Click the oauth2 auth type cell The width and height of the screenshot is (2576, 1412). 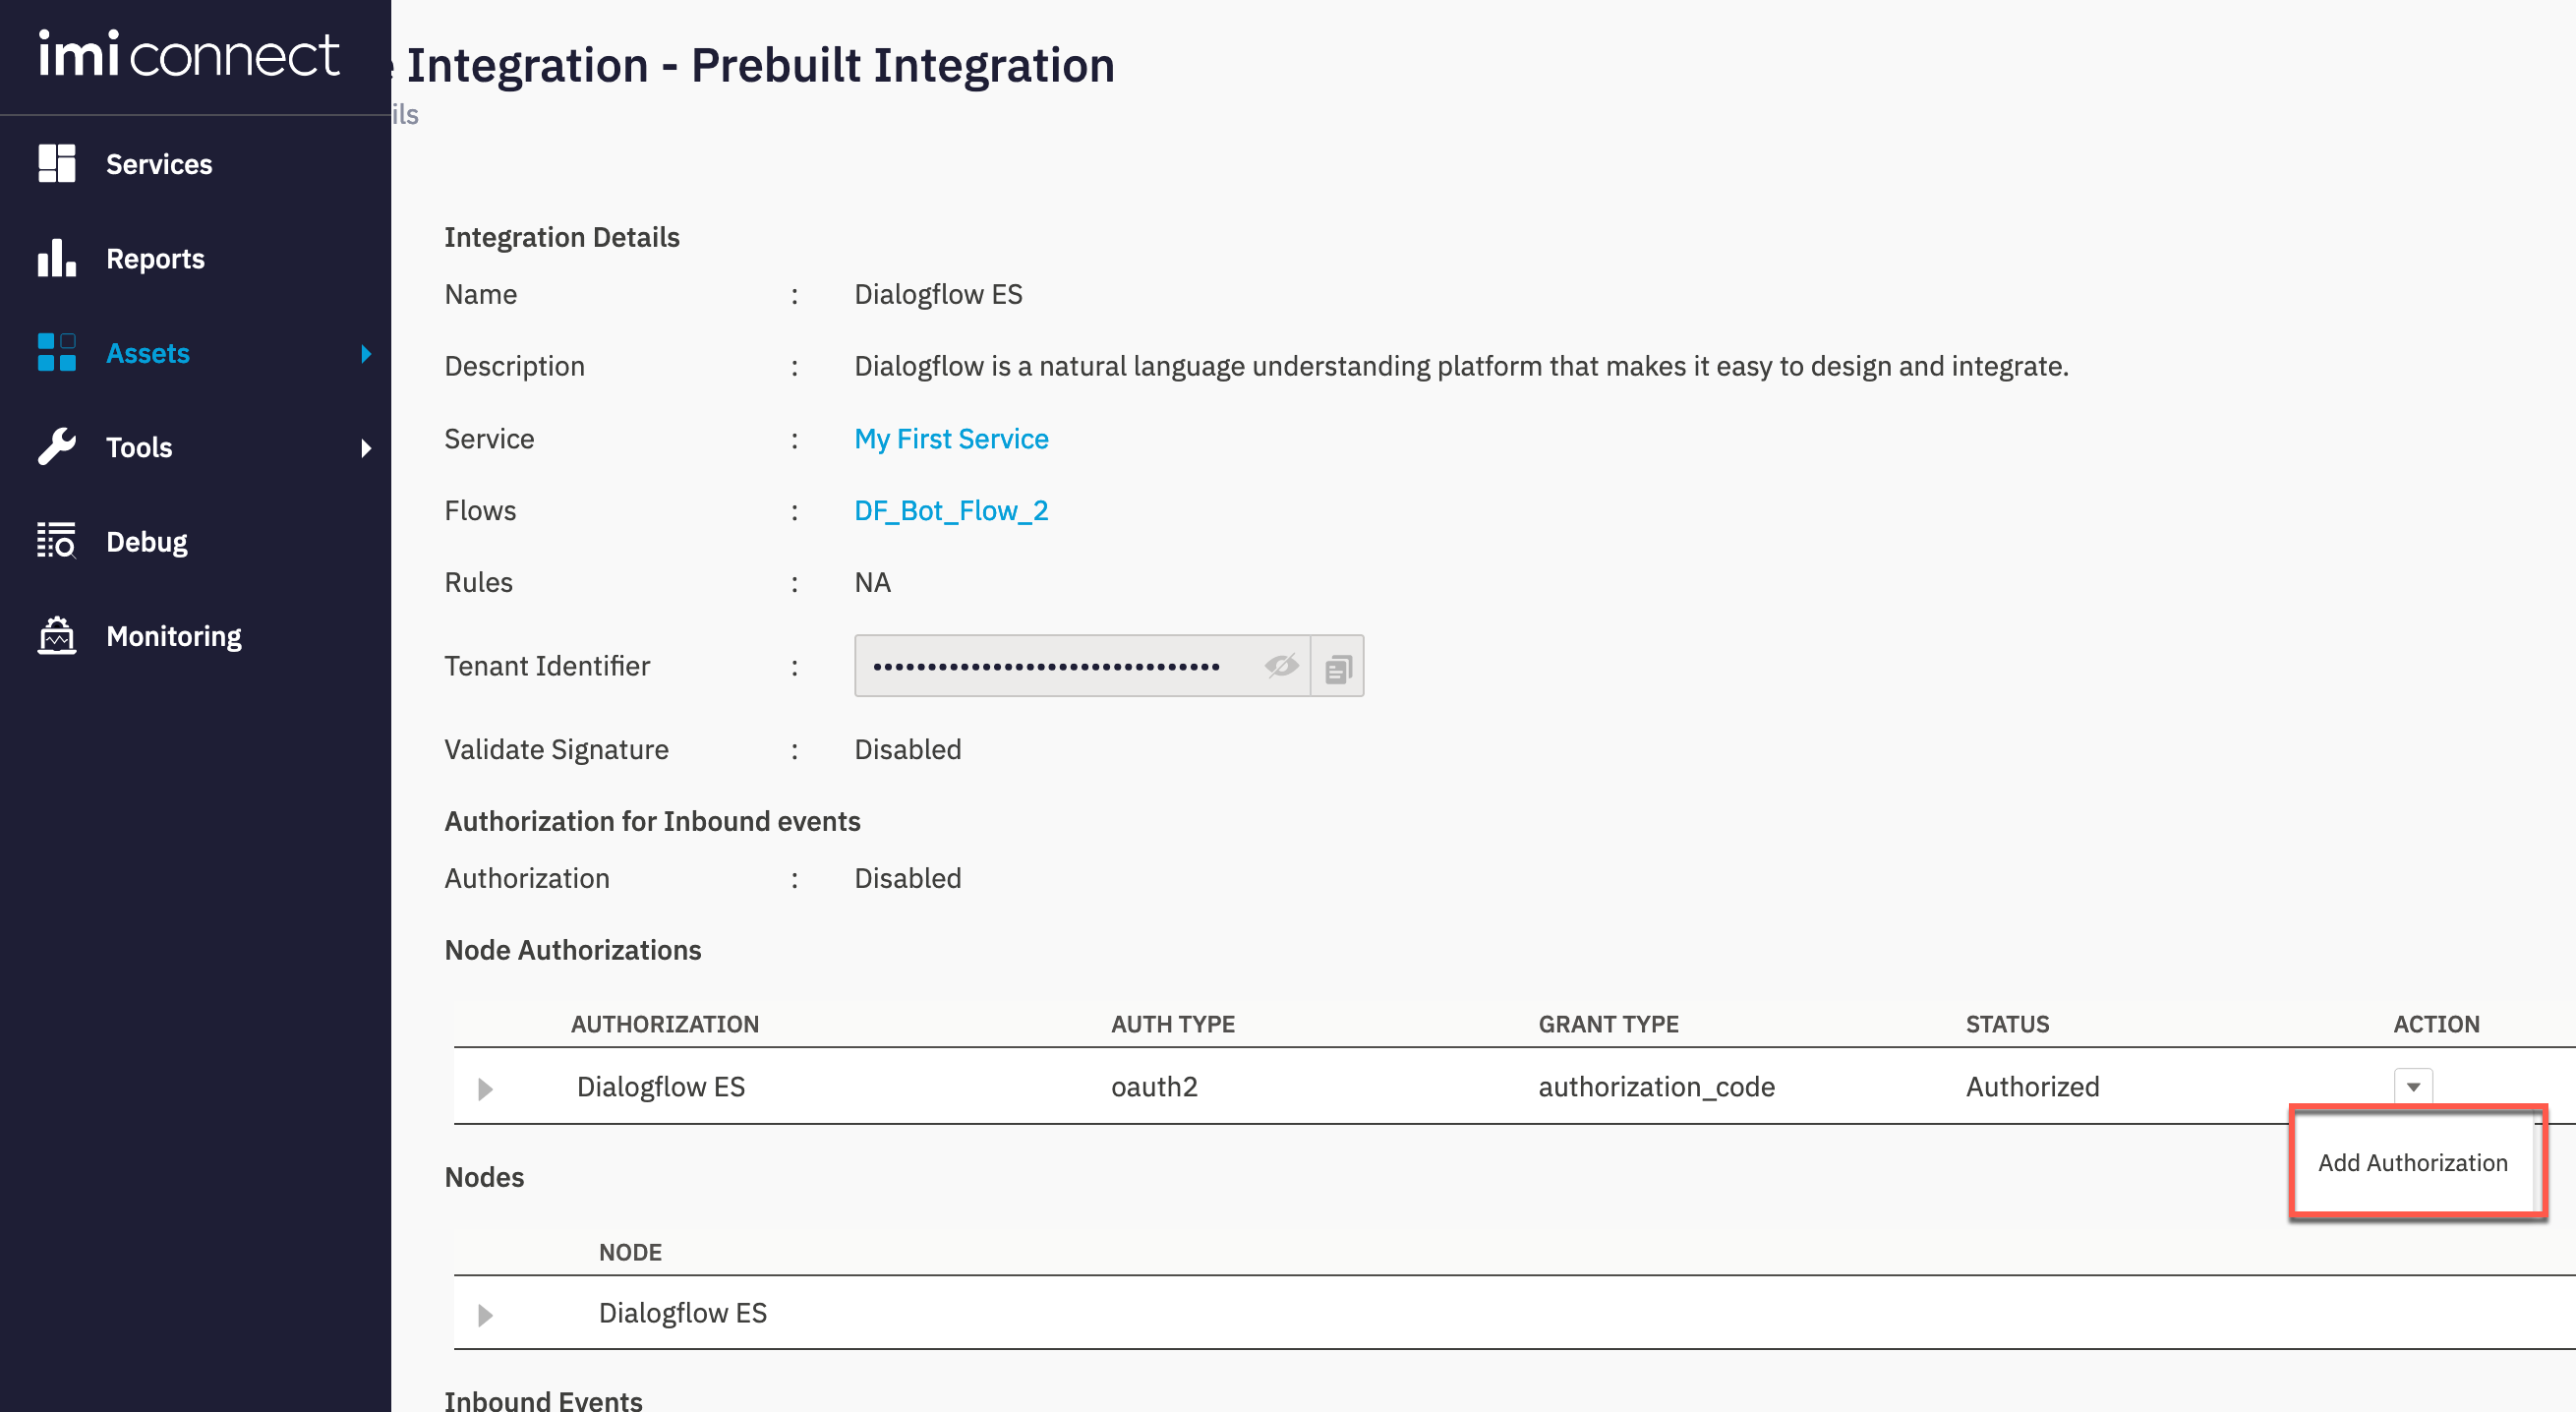1154,1086
